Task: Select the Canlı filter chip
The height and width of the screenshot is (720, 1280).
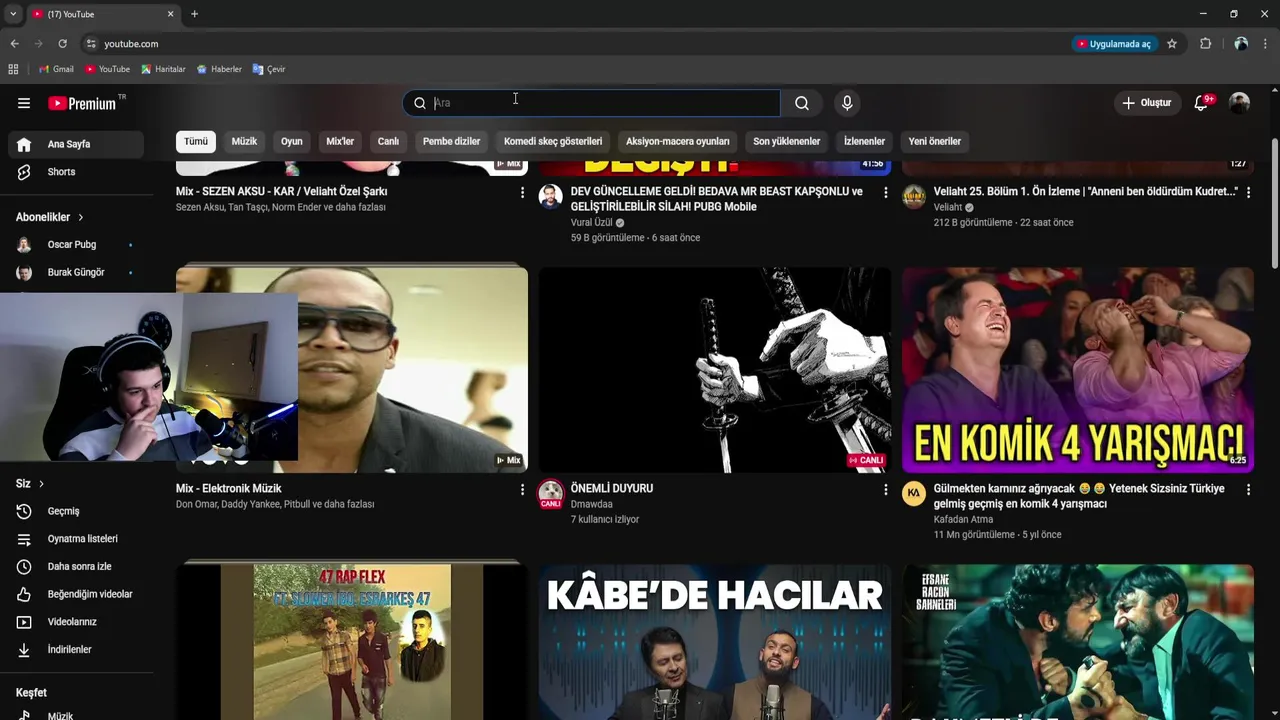Action: click(388, 141)
